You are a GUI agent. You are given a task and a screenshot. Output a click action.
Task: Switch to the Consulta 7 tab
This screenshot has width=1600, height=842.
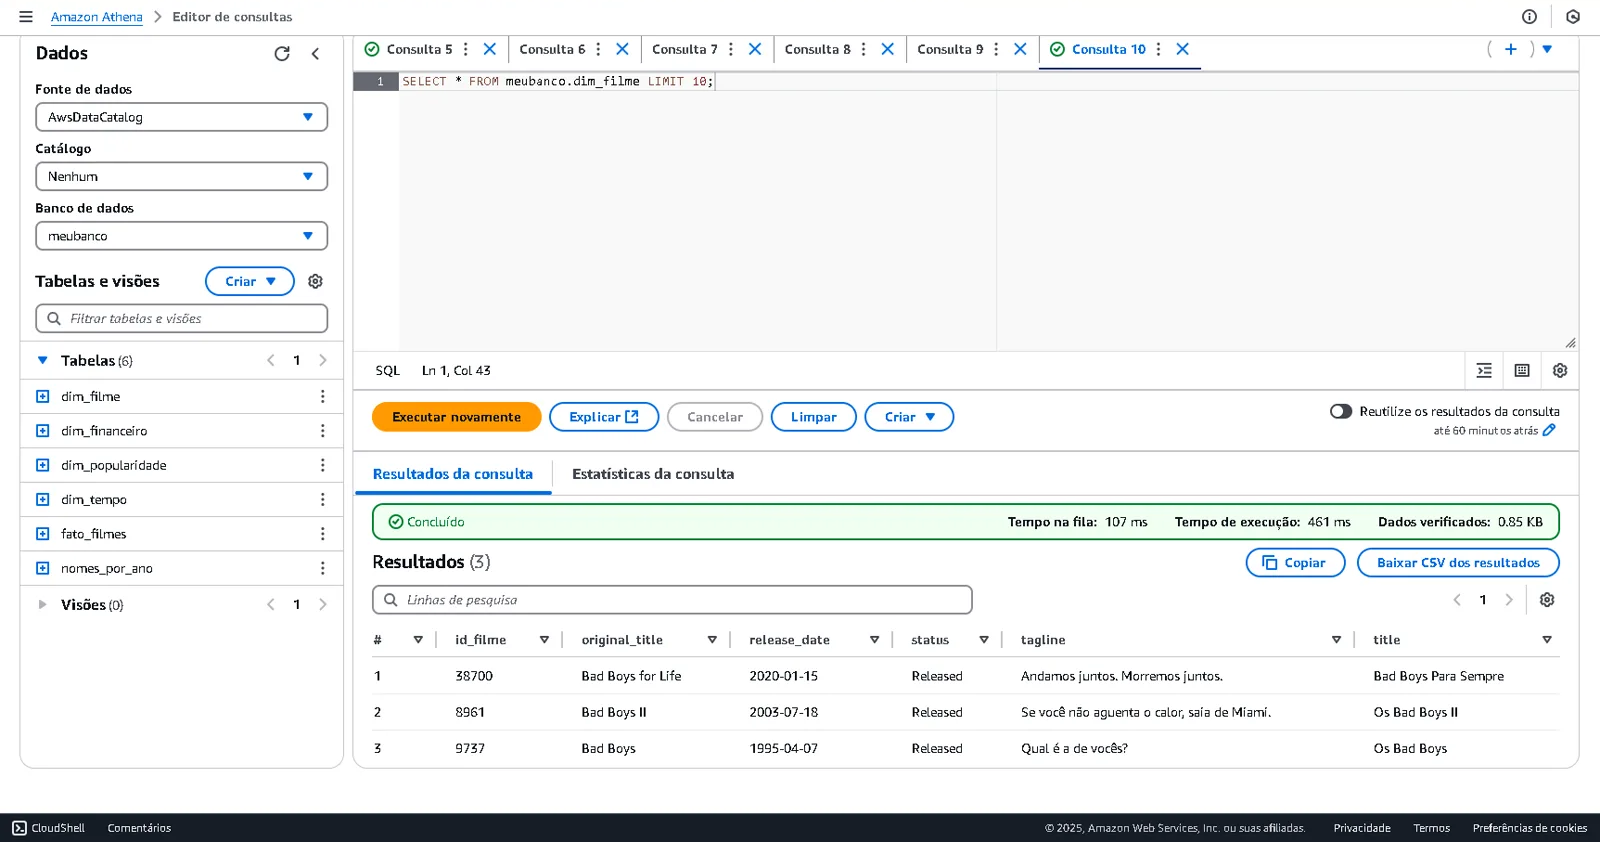click(684, 49)
